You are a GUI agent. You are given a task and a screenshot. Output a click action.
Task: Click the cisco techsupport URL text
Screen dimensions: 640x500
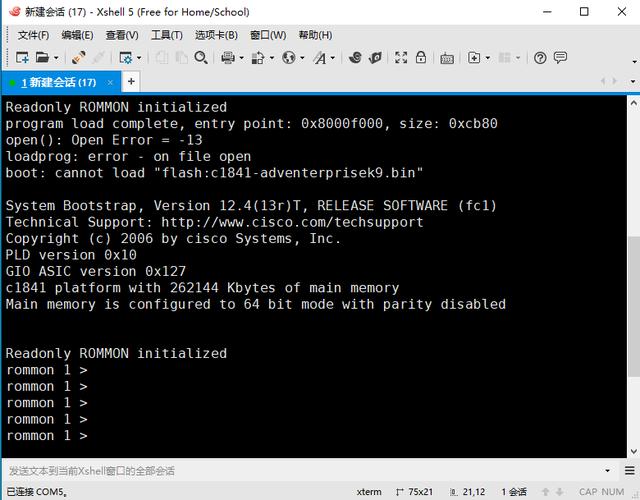(292, 222)
